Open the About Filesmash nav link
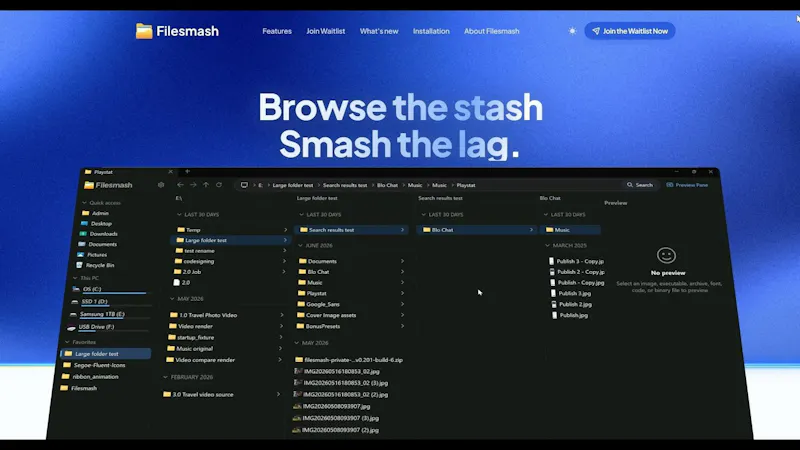800x450 pixels. pyautogui.click(x=491, y=31)
